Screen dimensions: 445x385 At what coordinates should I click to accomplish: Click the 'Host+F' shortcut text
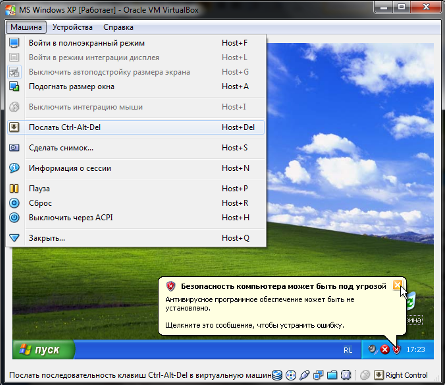(x=234, y=43)
